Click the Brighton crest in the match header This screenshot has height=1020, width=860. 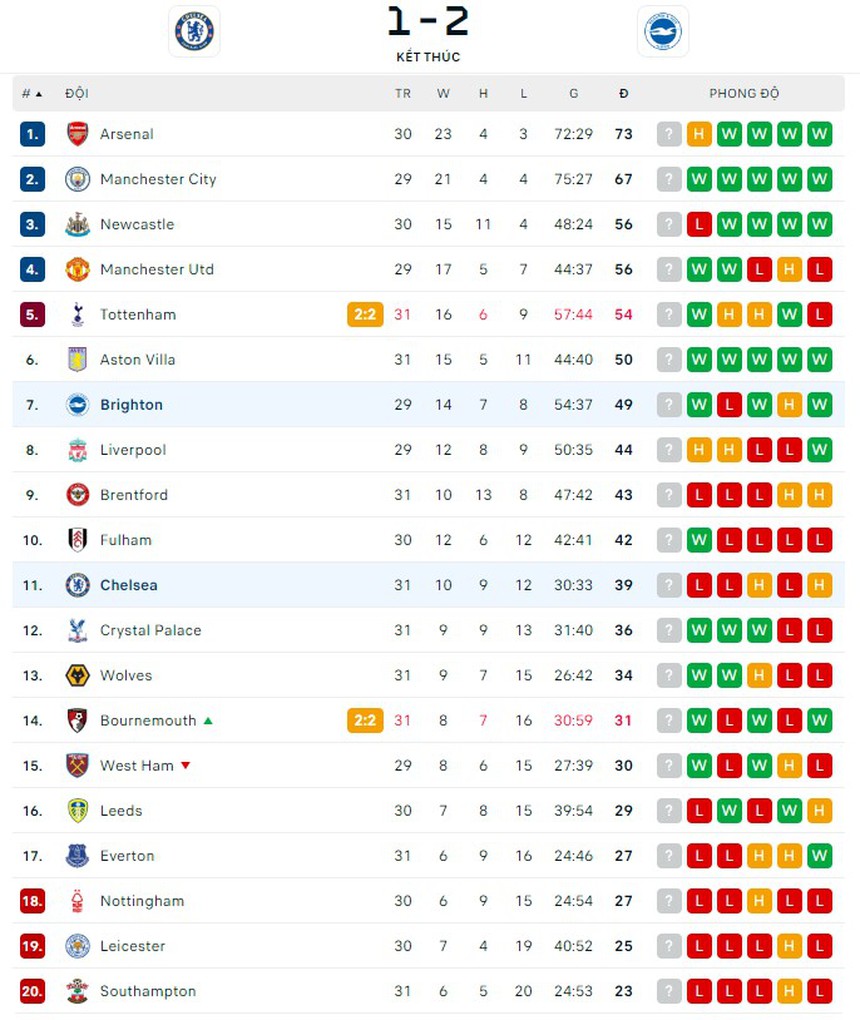pyautogui.click(x=662, y=31)
